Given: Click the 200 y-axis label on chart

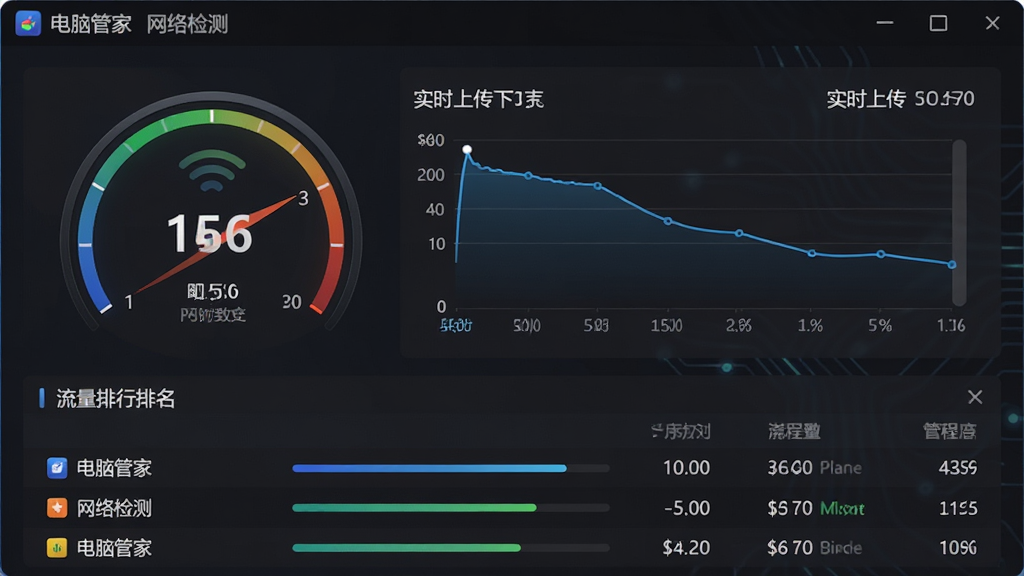Looking at the screenshot, I should click(x=430, y=174).
